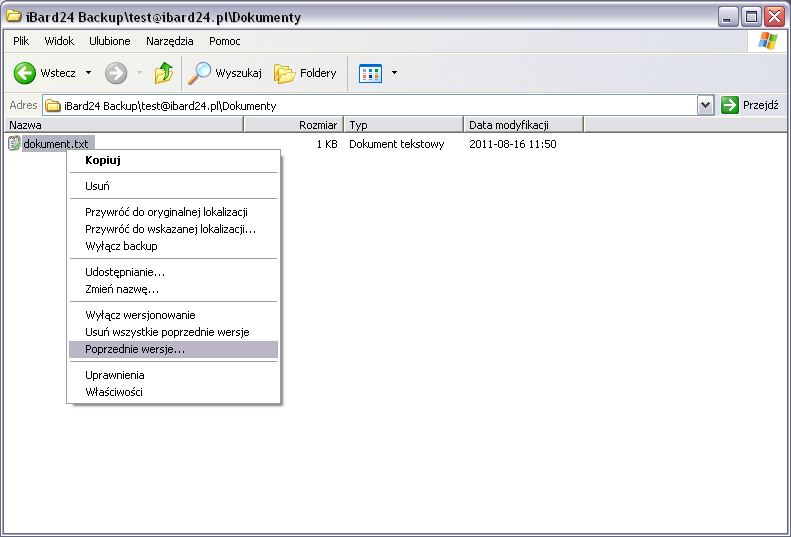Open the Plik menu

(21, 41)
